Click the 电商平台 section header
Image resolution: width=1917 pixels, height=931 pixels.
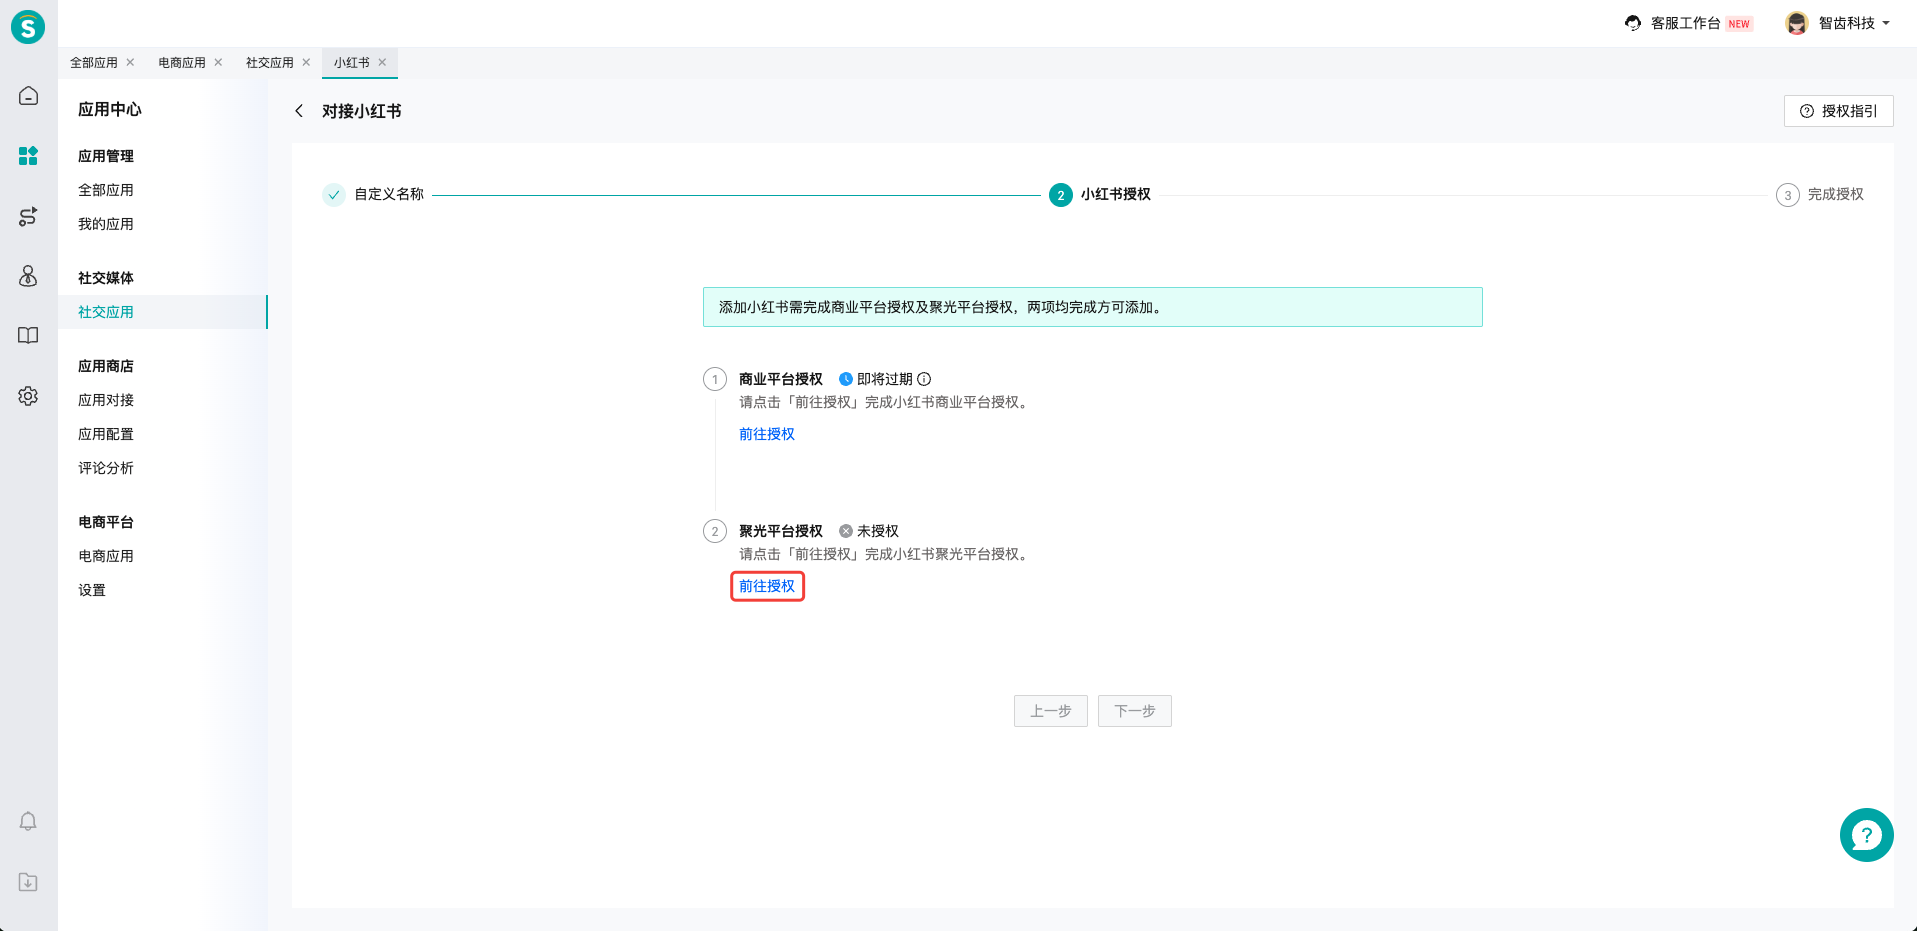coord(106,522)
